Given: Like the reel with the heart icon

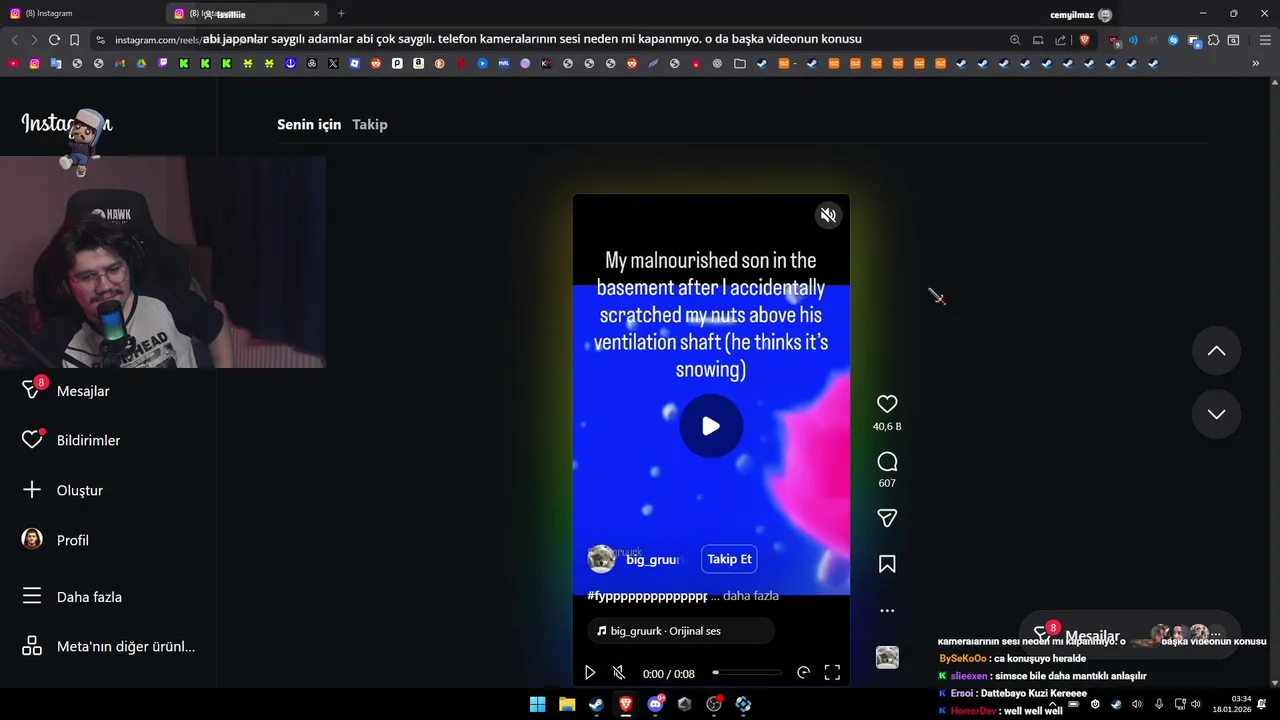Looking at the screenshot, I should coord(887,404).
